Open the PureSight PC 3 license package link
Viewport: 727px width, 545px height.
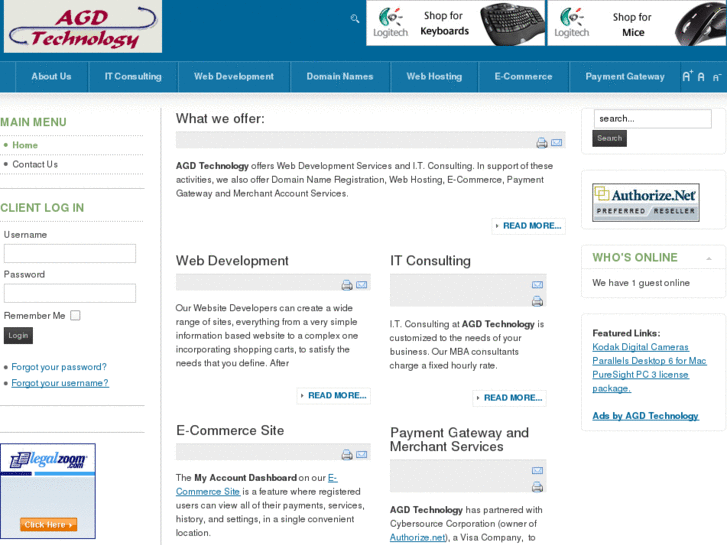tap(640, 381)
